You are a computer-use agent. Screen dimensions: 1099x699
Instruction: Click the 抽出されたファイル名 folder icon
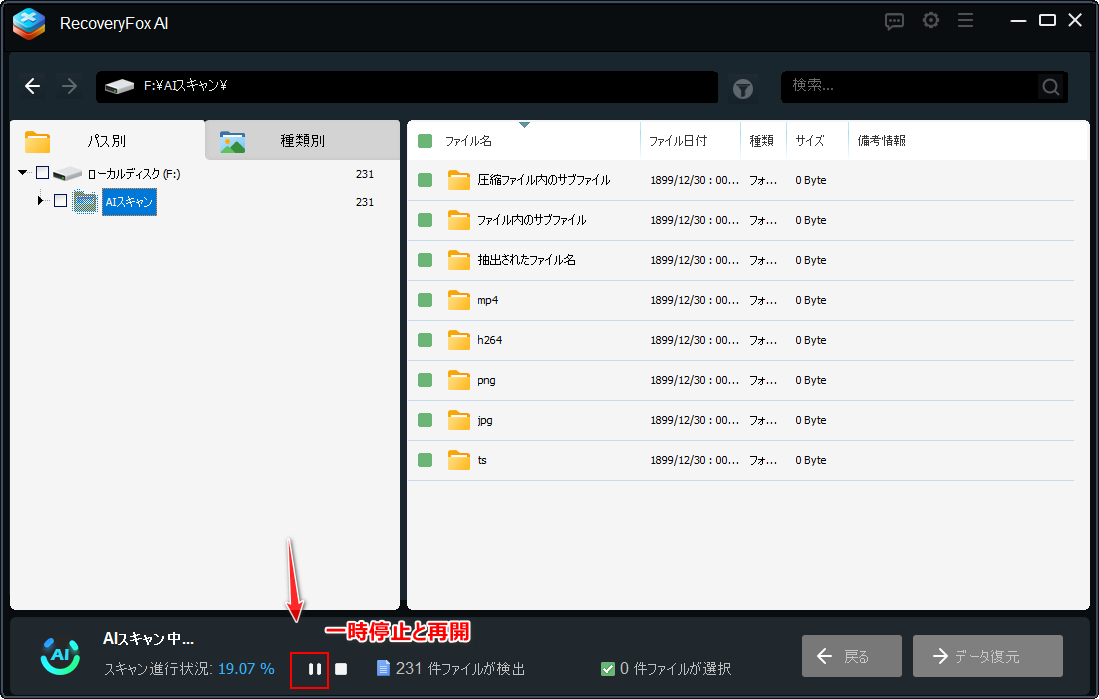coord(458,260)
